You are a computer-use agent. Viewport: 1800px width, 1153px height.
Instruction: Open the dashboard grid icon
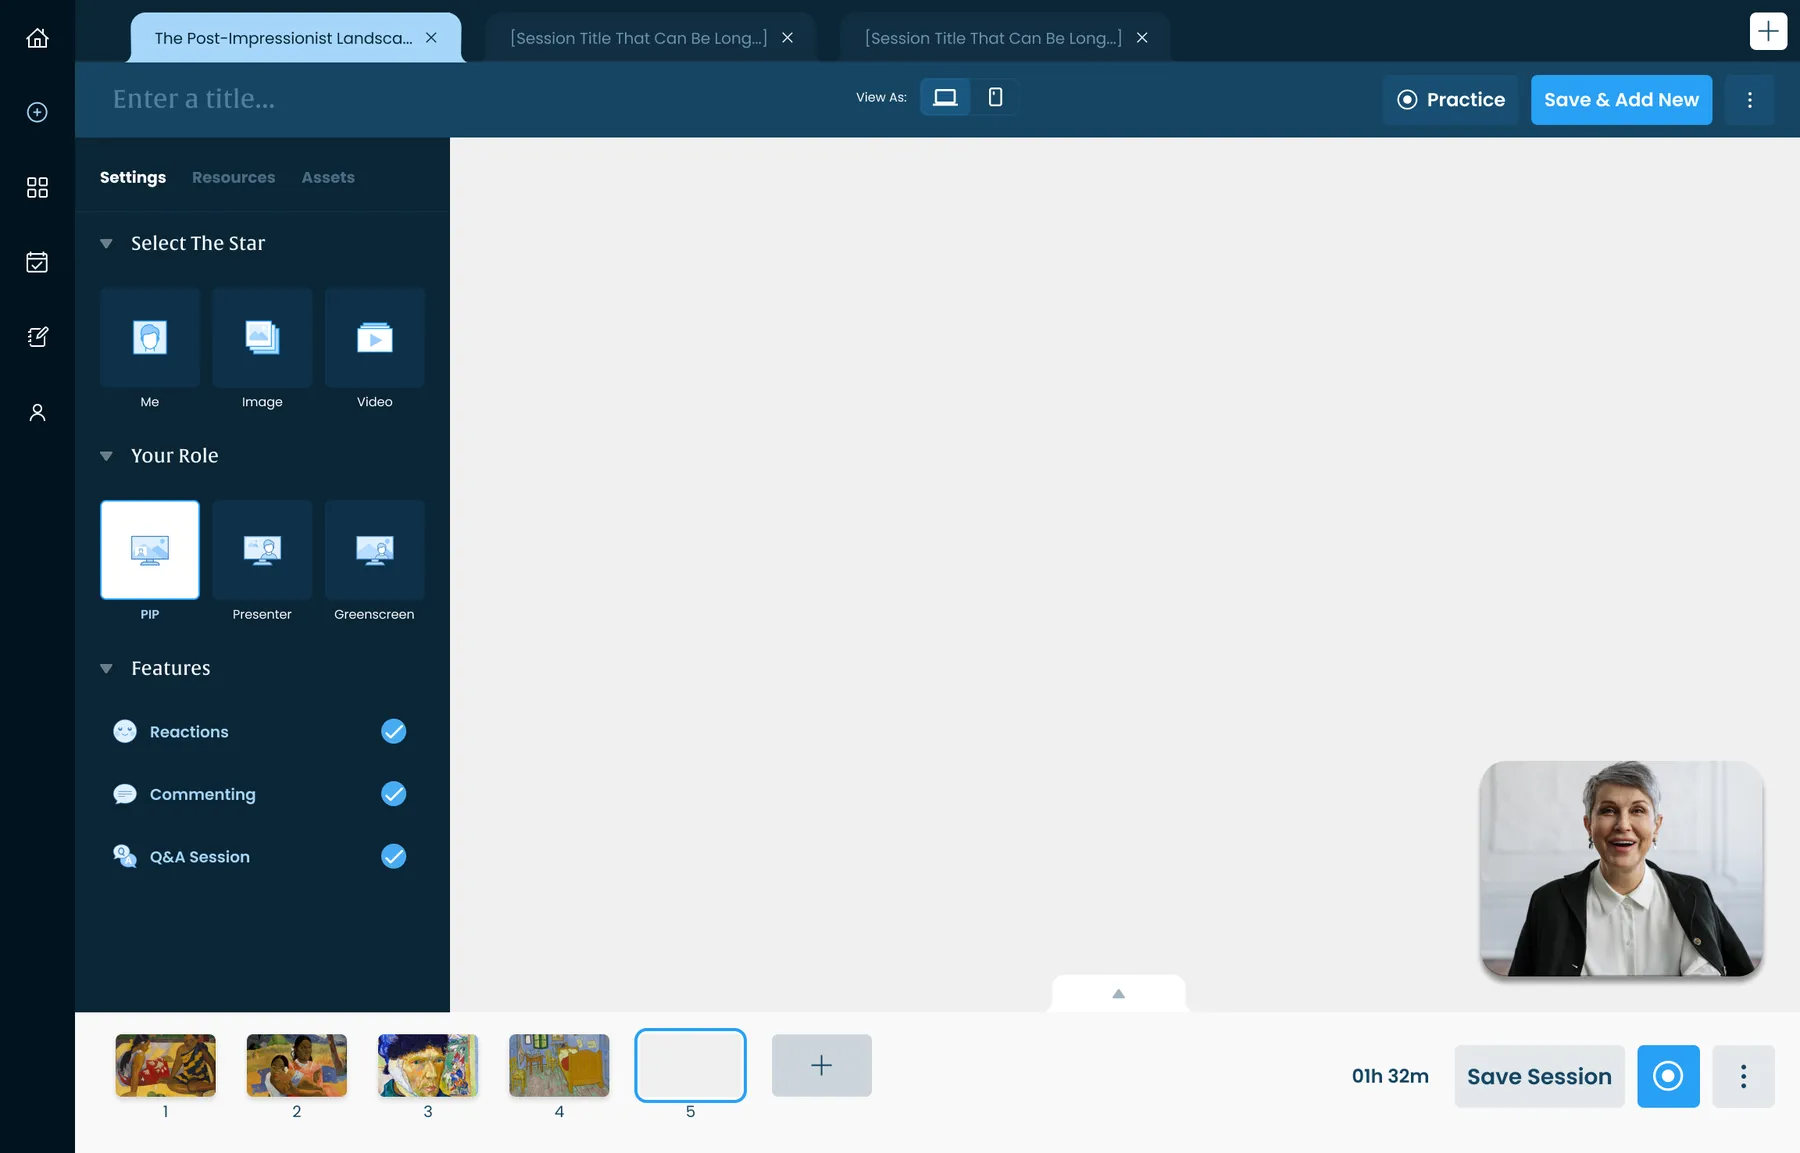[37, 187]
